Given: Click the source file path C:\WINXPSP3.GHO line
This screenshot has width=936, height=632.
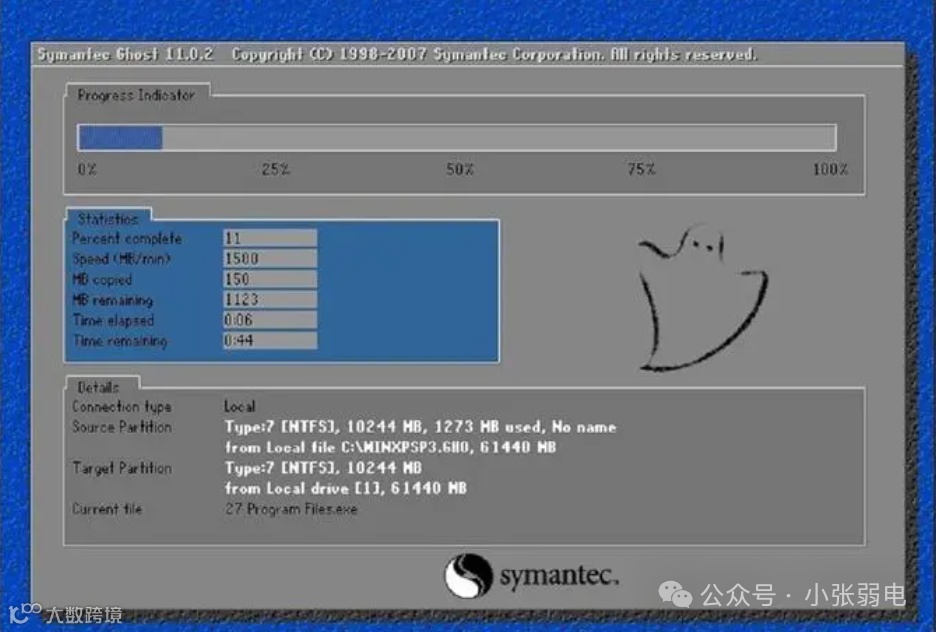Looking at the screenshot, I should click(390, 447).
